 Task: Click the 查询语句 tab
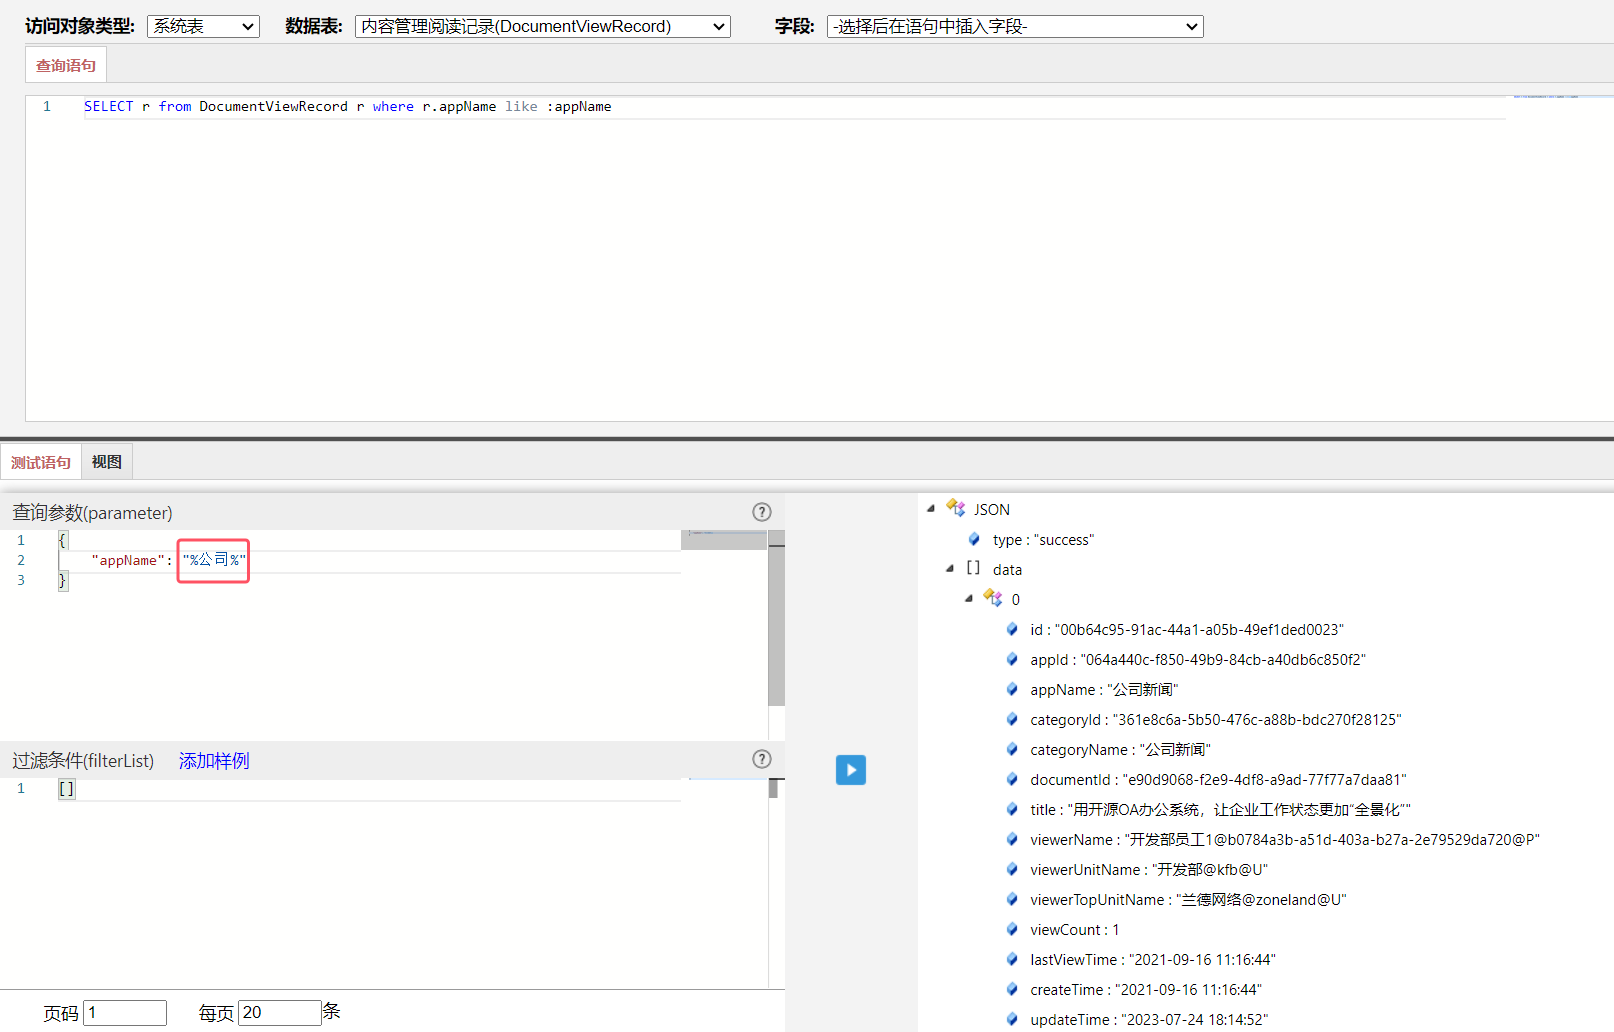pos(66,66)
